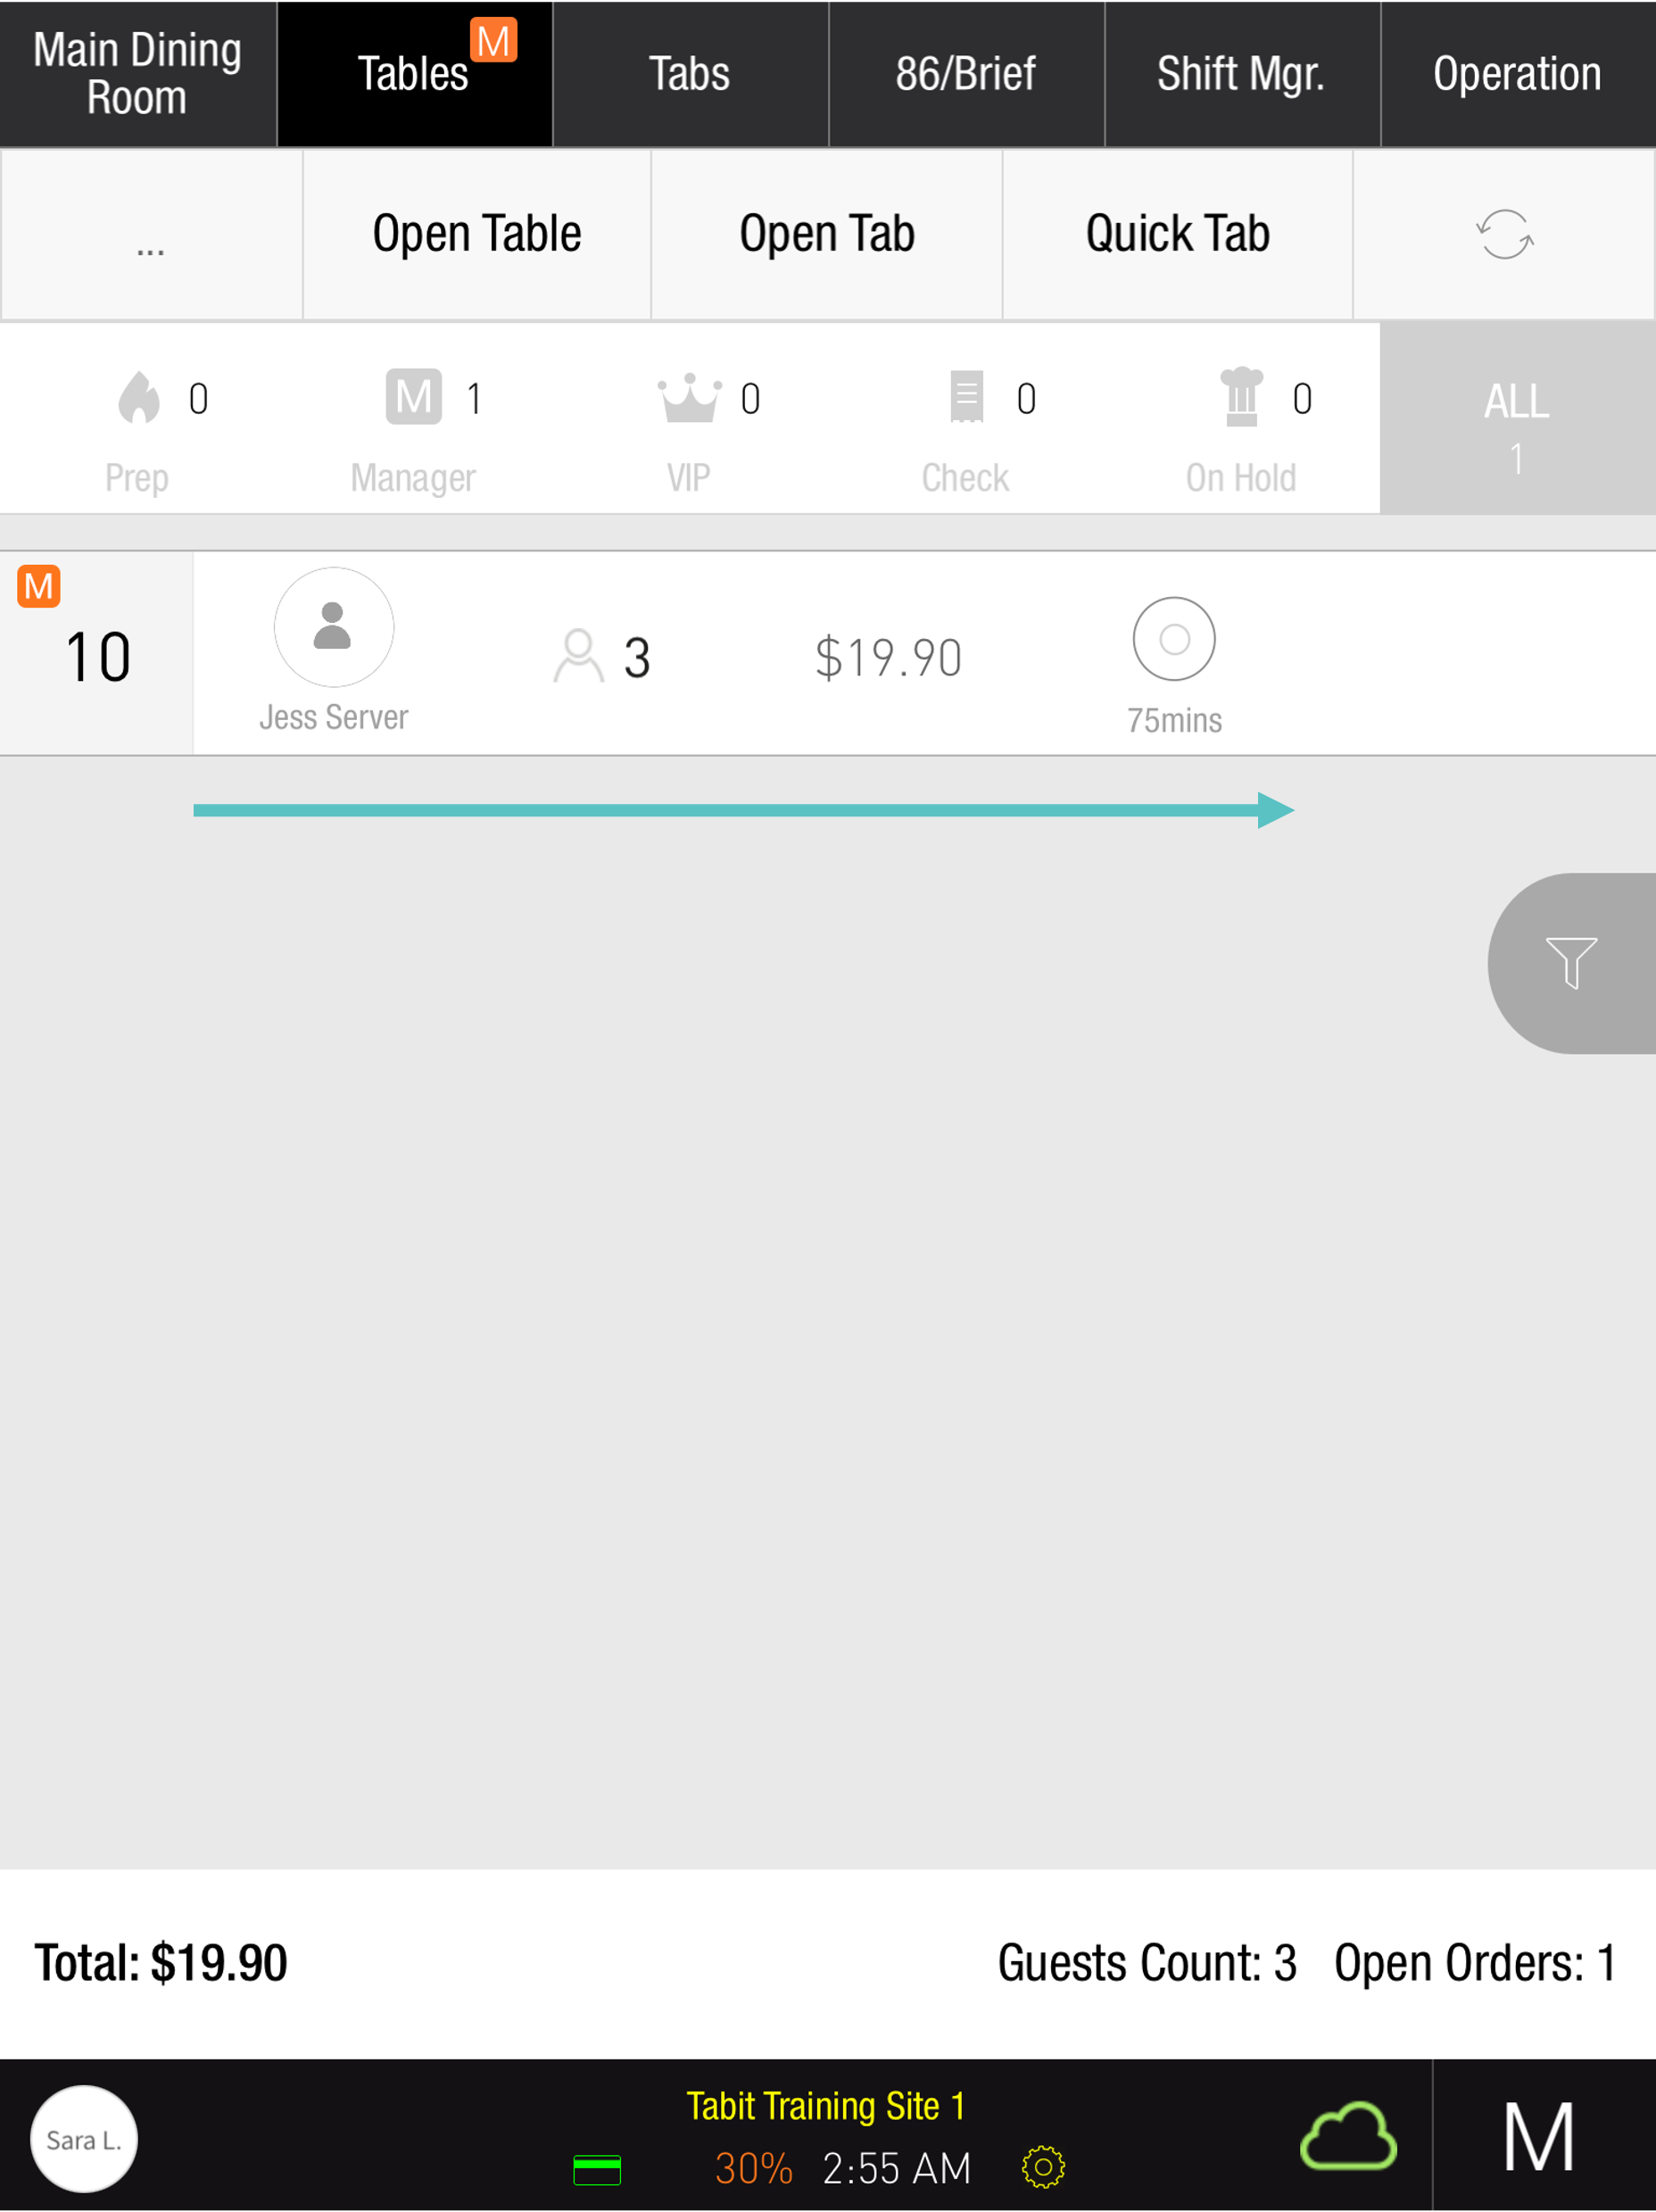
Task: Tap Jess Server avatar icon
Action: pyautogui.click(x=334, y=628)
